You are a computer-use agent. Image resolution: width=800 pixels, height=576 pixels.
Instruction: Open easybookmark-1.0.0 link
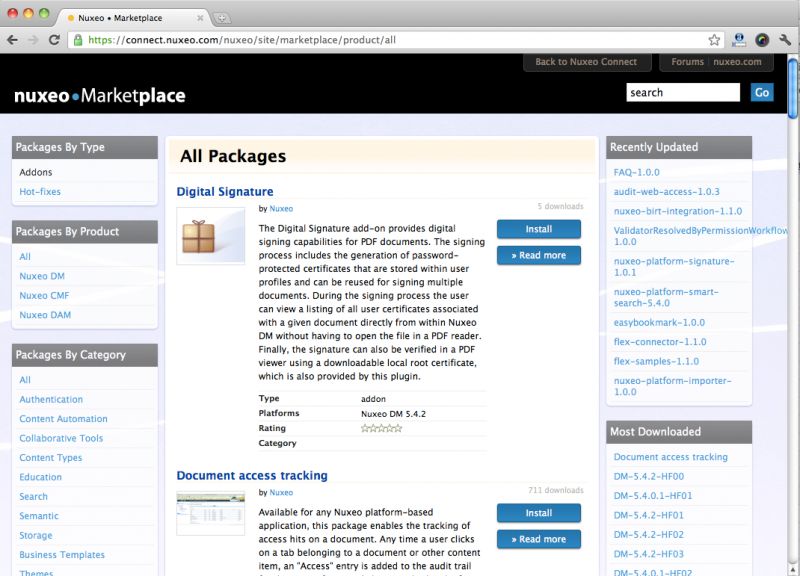pyautogui.click(x=659, y=322)
